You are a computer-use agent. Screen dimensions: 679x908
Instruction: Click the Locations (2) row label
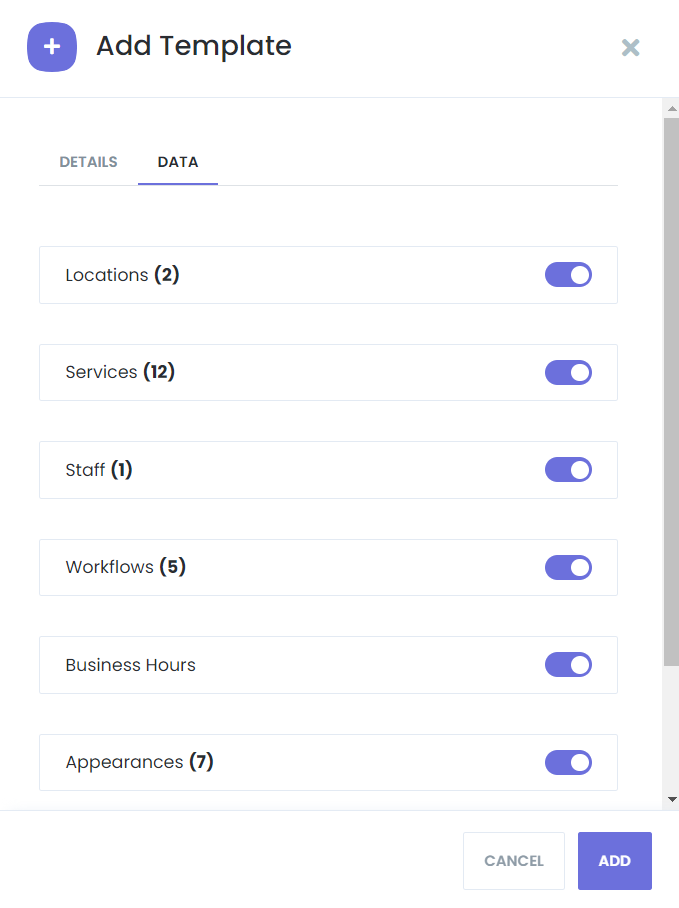tap(122, 275)
